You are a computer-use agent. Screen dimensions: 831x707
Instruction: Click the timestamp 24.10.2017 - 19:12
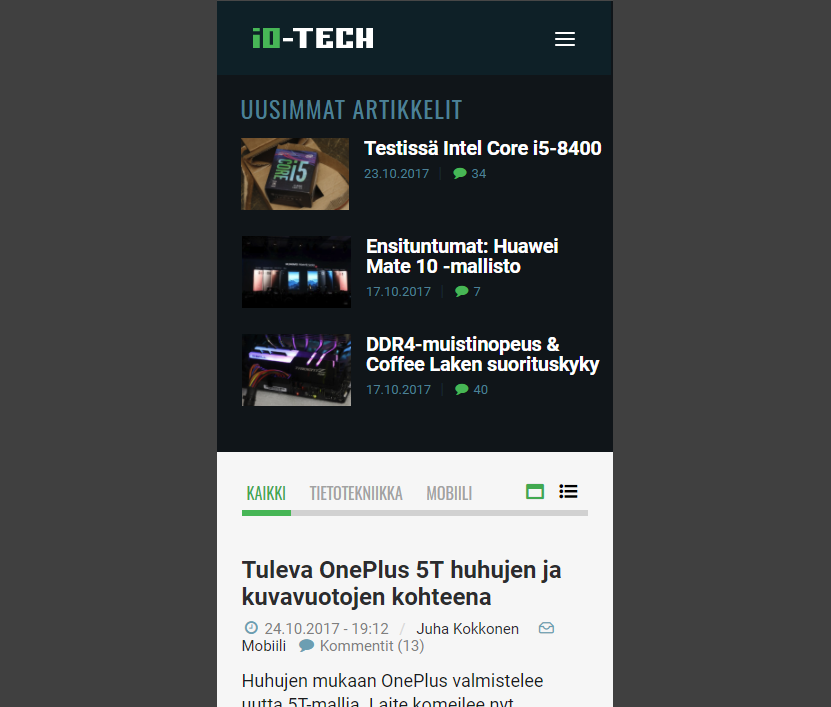pyautogui.click(x=326, y=629)
